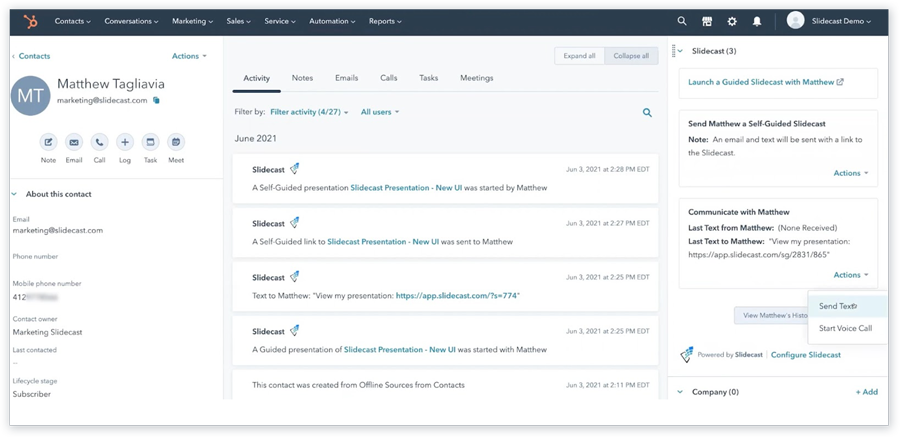This screenshot has width=900, height=437.
Task: Click the Slidecast Demo account avatar
Action: point(796,21)
